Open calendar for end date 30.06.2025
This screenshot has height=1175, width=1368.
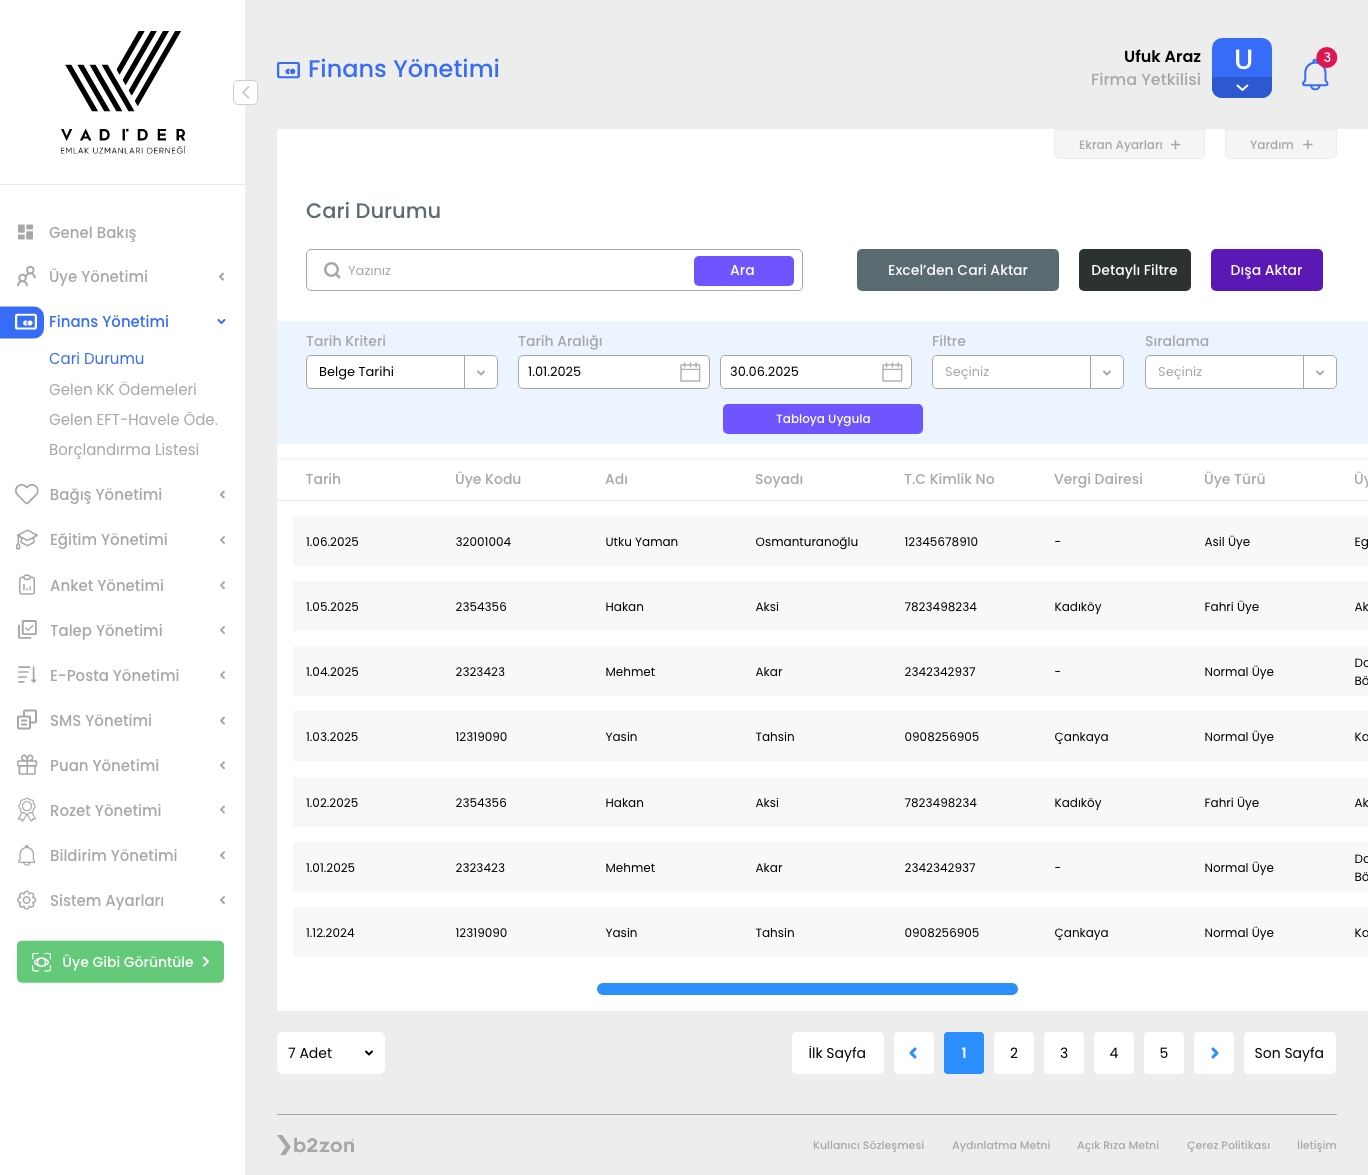(892, 372)
